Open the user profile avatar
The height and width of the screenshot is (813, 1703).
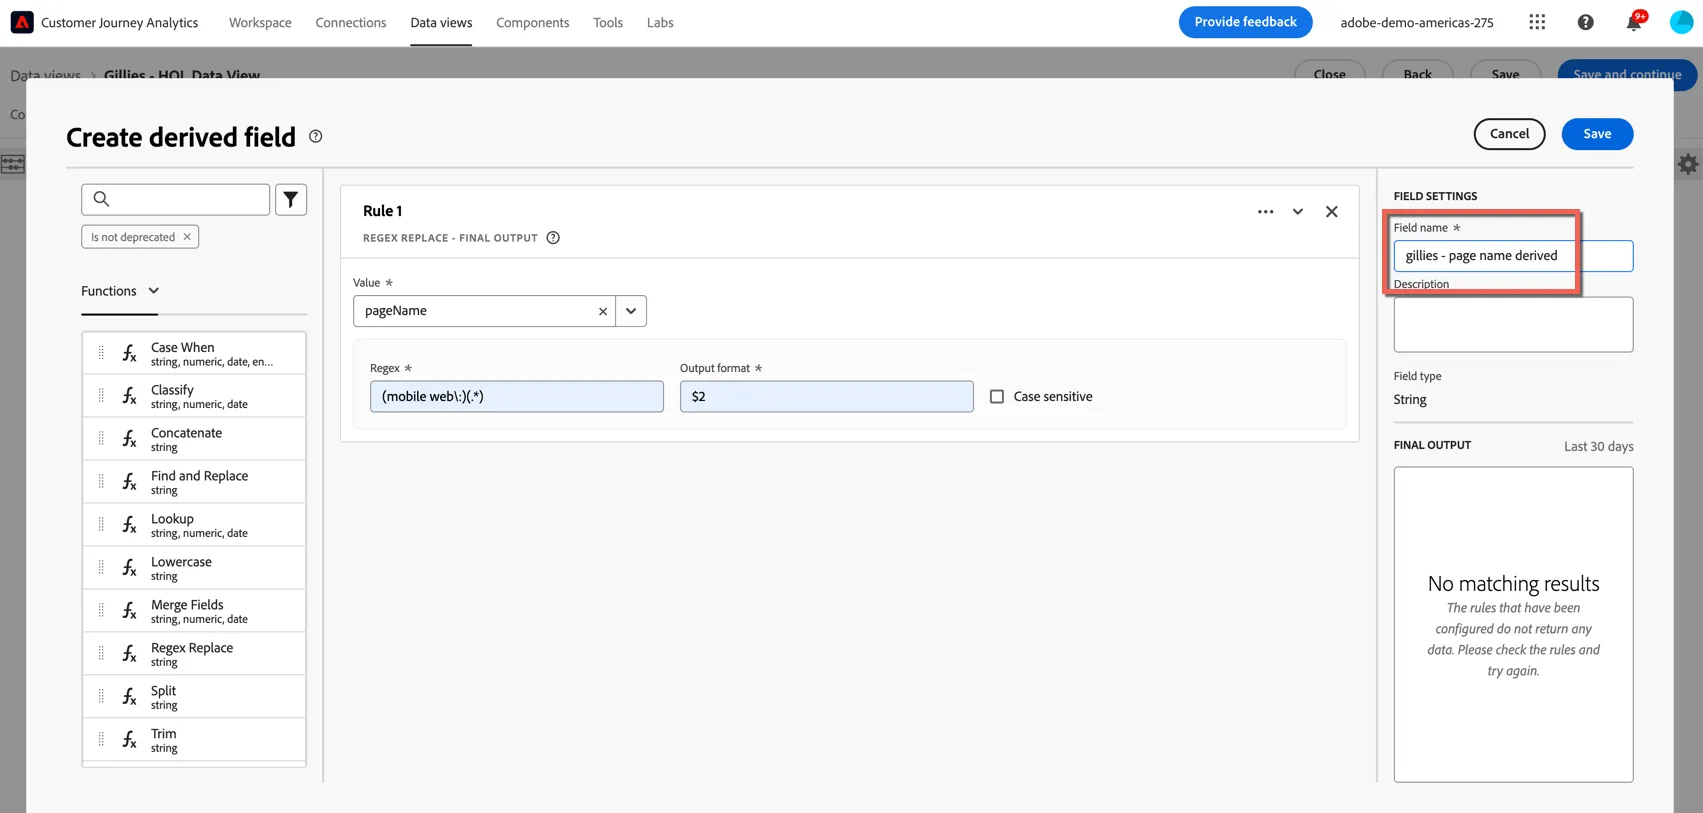point(1682,22)
